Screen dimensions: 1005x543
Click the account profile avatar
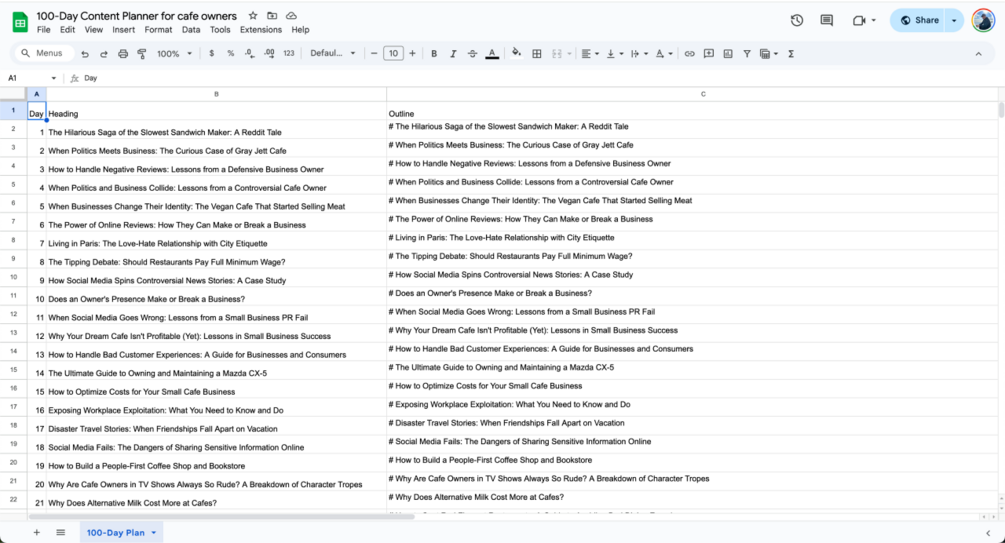pos(983,21)
